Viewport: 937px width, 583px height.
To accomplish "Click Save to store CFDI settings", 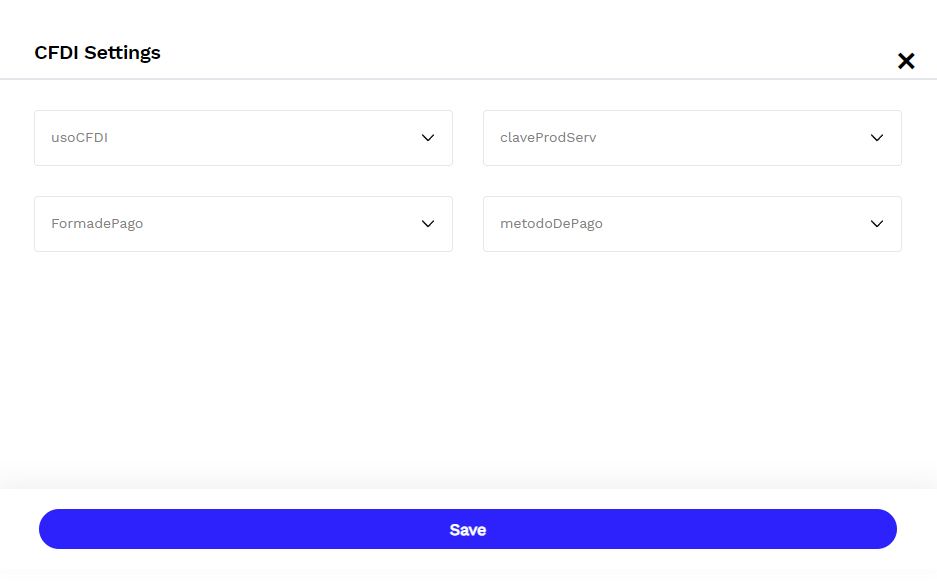I will click(x=467, y=529).
